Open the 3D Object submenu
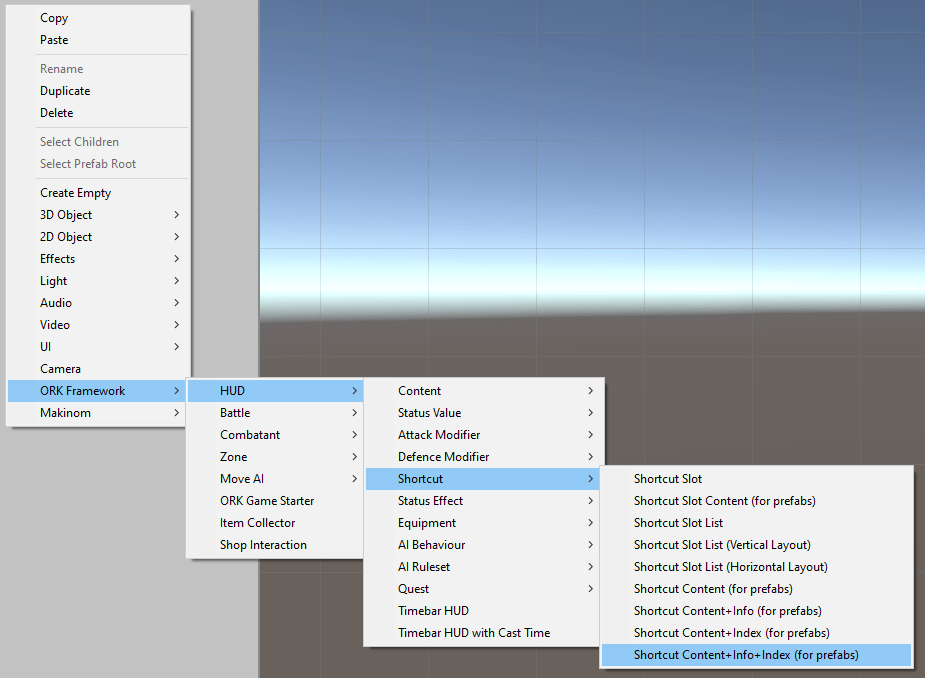The width and height of the screenshot is (925, 678). click(66, 214)
